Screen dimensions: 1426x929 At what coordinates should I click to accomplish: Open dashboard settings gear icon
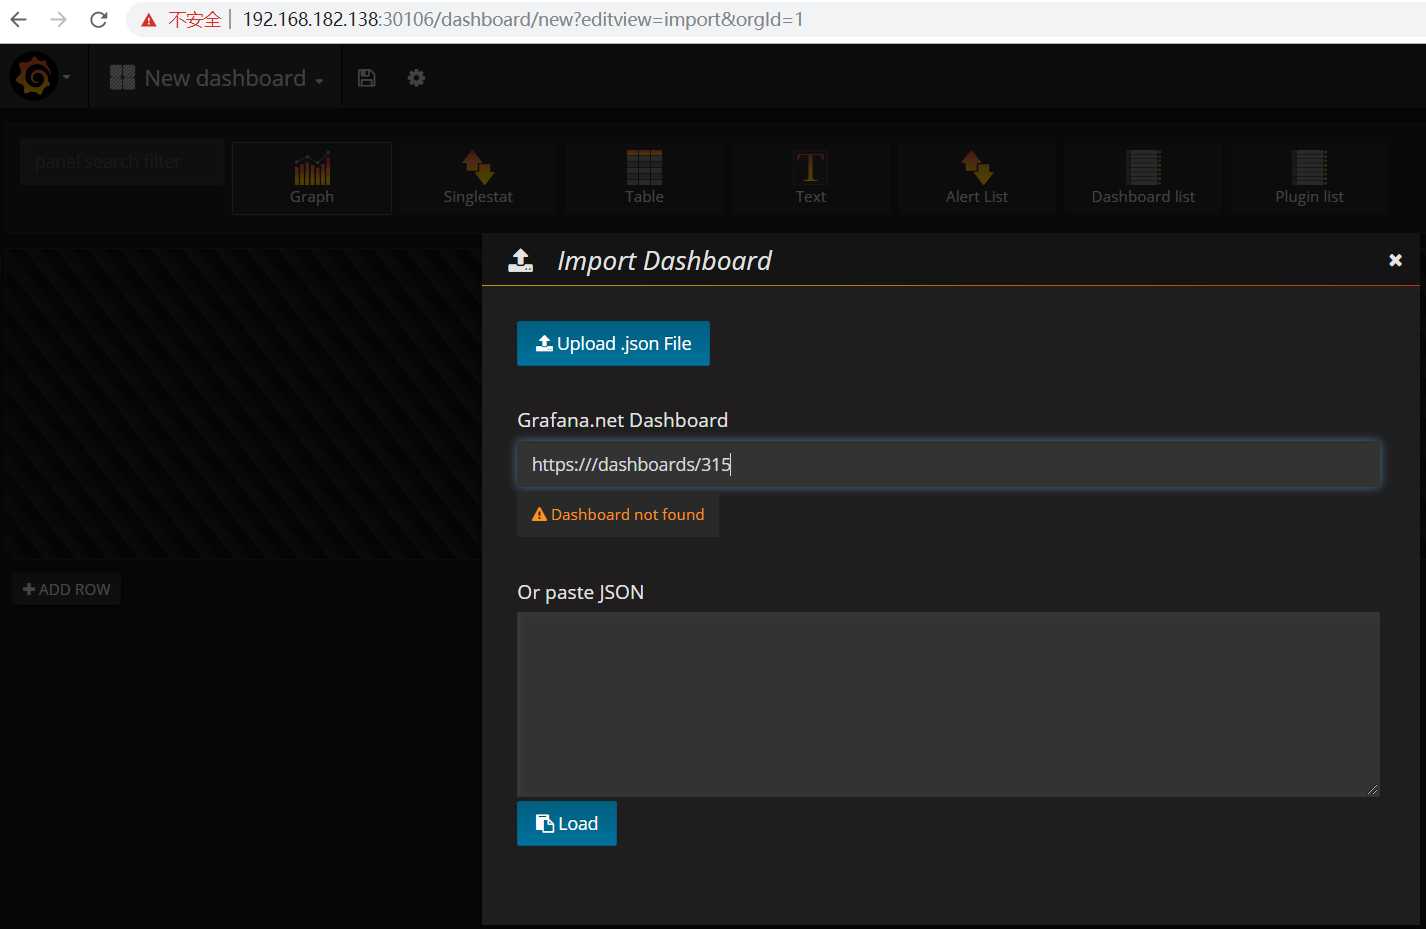(x=416, y=78)
